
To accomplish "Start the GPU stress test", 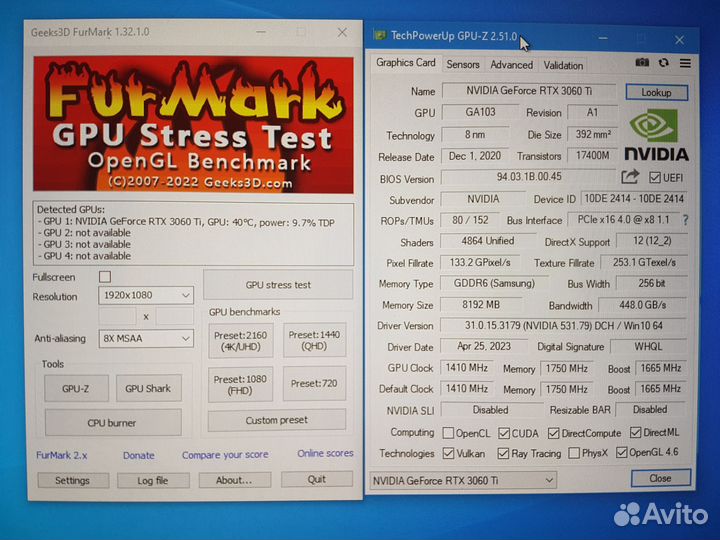I will pos(278,284).
